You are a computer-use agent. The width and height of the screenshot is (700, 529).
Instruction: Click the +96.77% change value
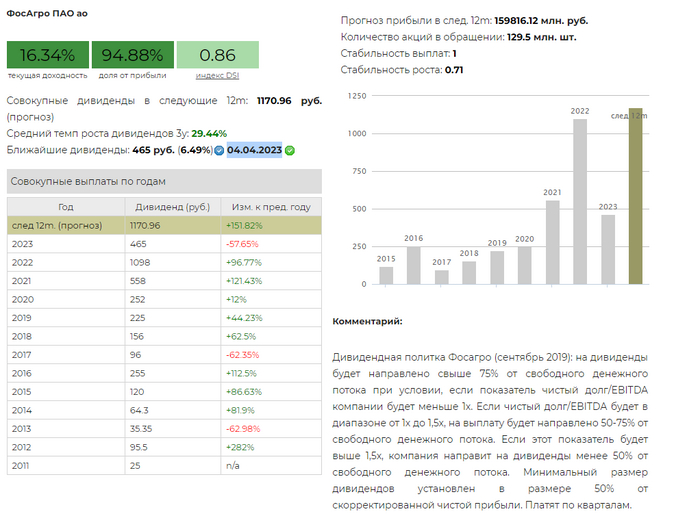(x=244, y=262)
